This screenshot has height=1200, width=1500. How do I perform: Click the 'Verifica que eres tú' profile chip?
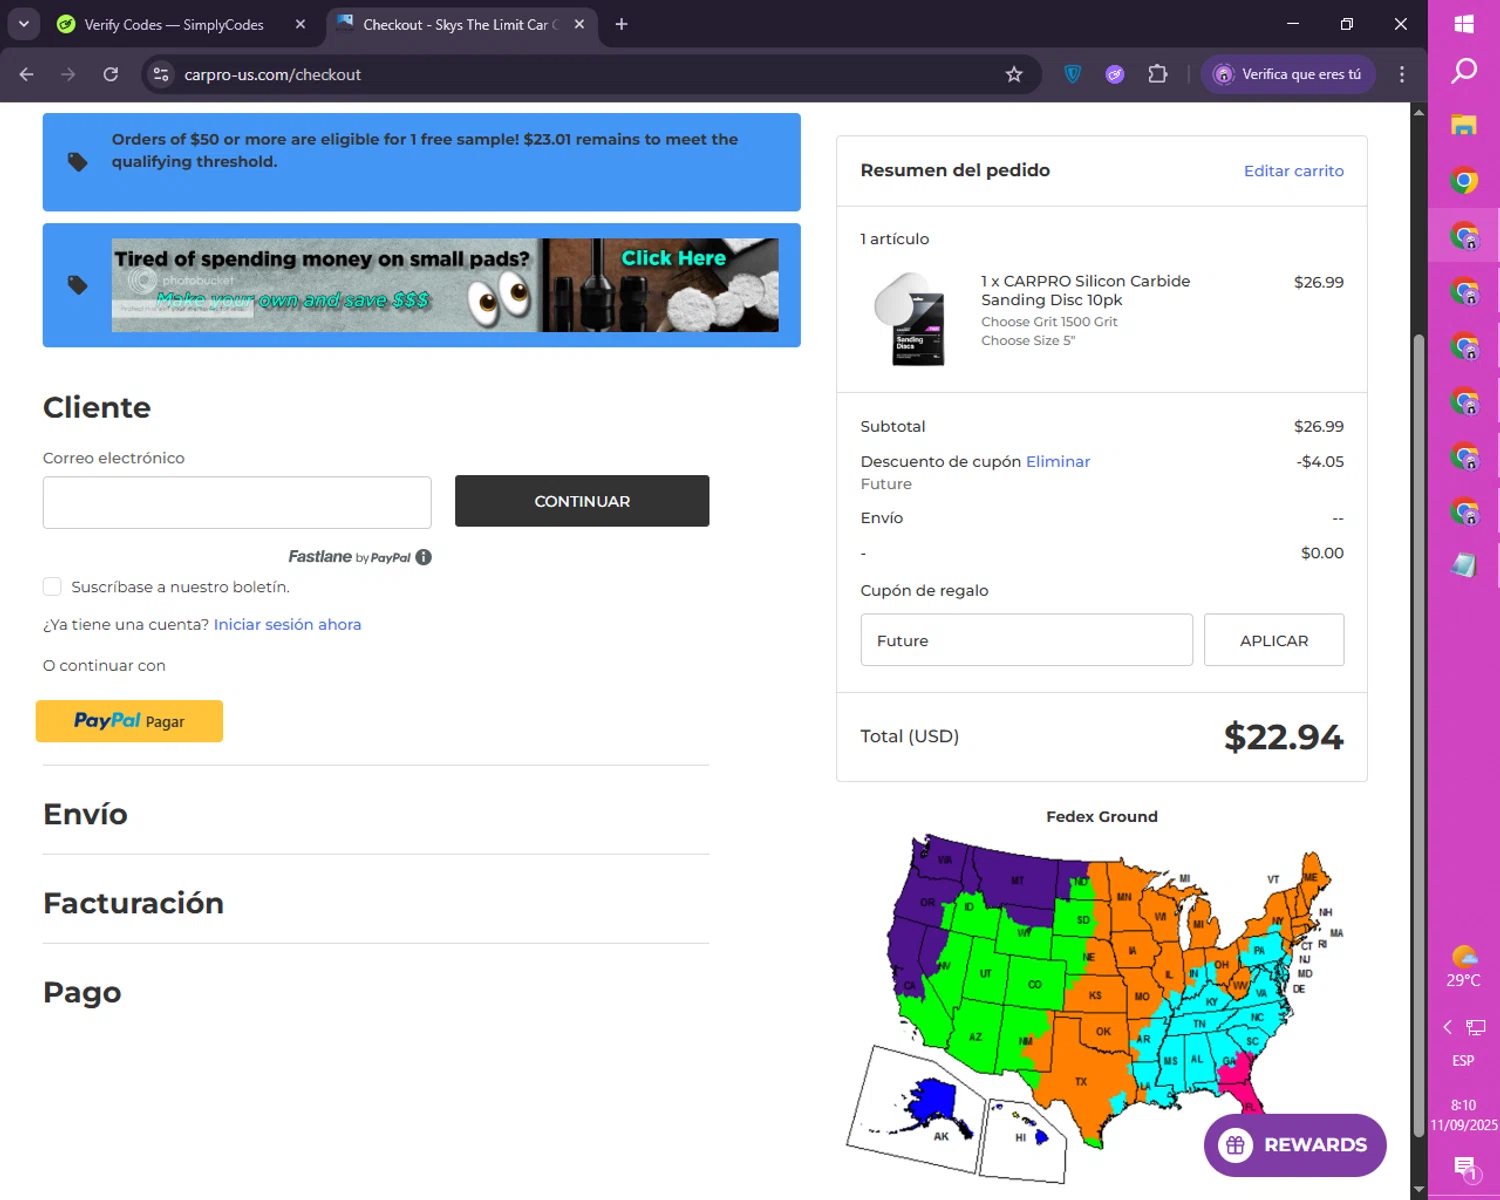pos(1288,74)
